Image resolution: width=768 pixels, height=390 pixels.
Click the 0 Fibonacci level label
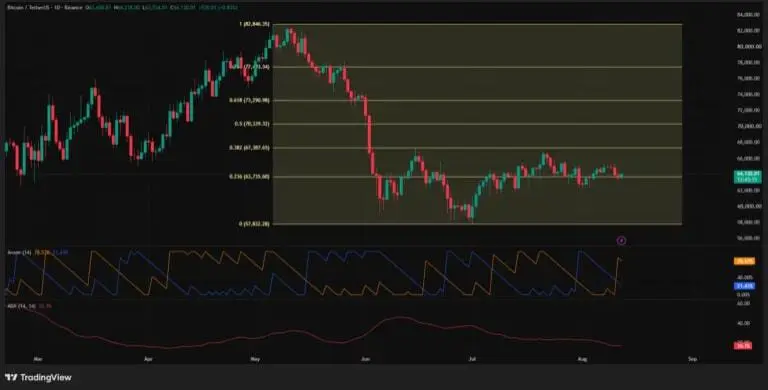(254, 224)
